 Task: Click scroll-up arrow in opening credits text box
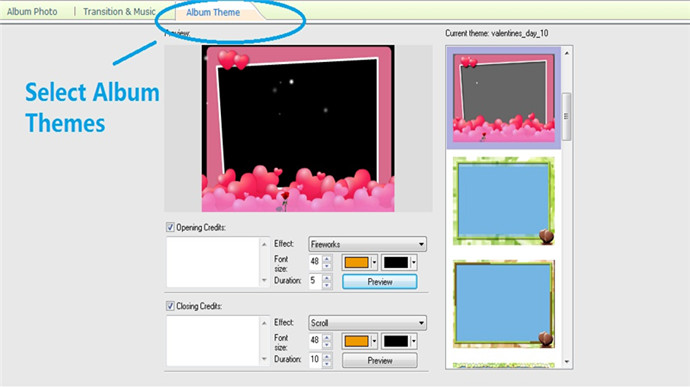point(264,244)
